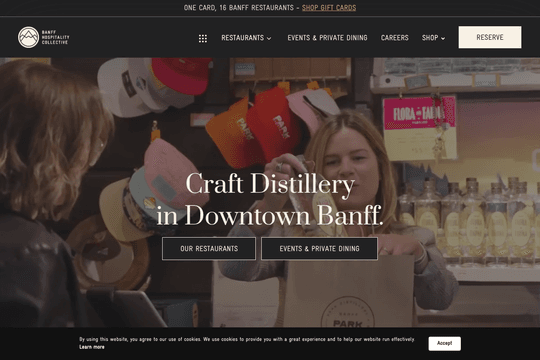Click the Reserve button
Viewport: 540px width, 360px height.
490,37
